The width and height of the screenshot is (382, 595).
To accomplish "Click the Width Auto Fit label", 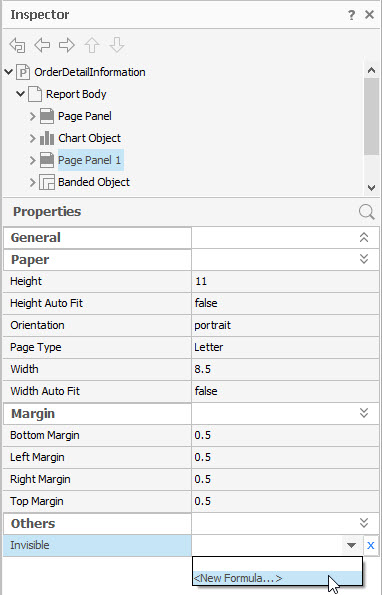I will pyautogui.click(x=45, y=391).
